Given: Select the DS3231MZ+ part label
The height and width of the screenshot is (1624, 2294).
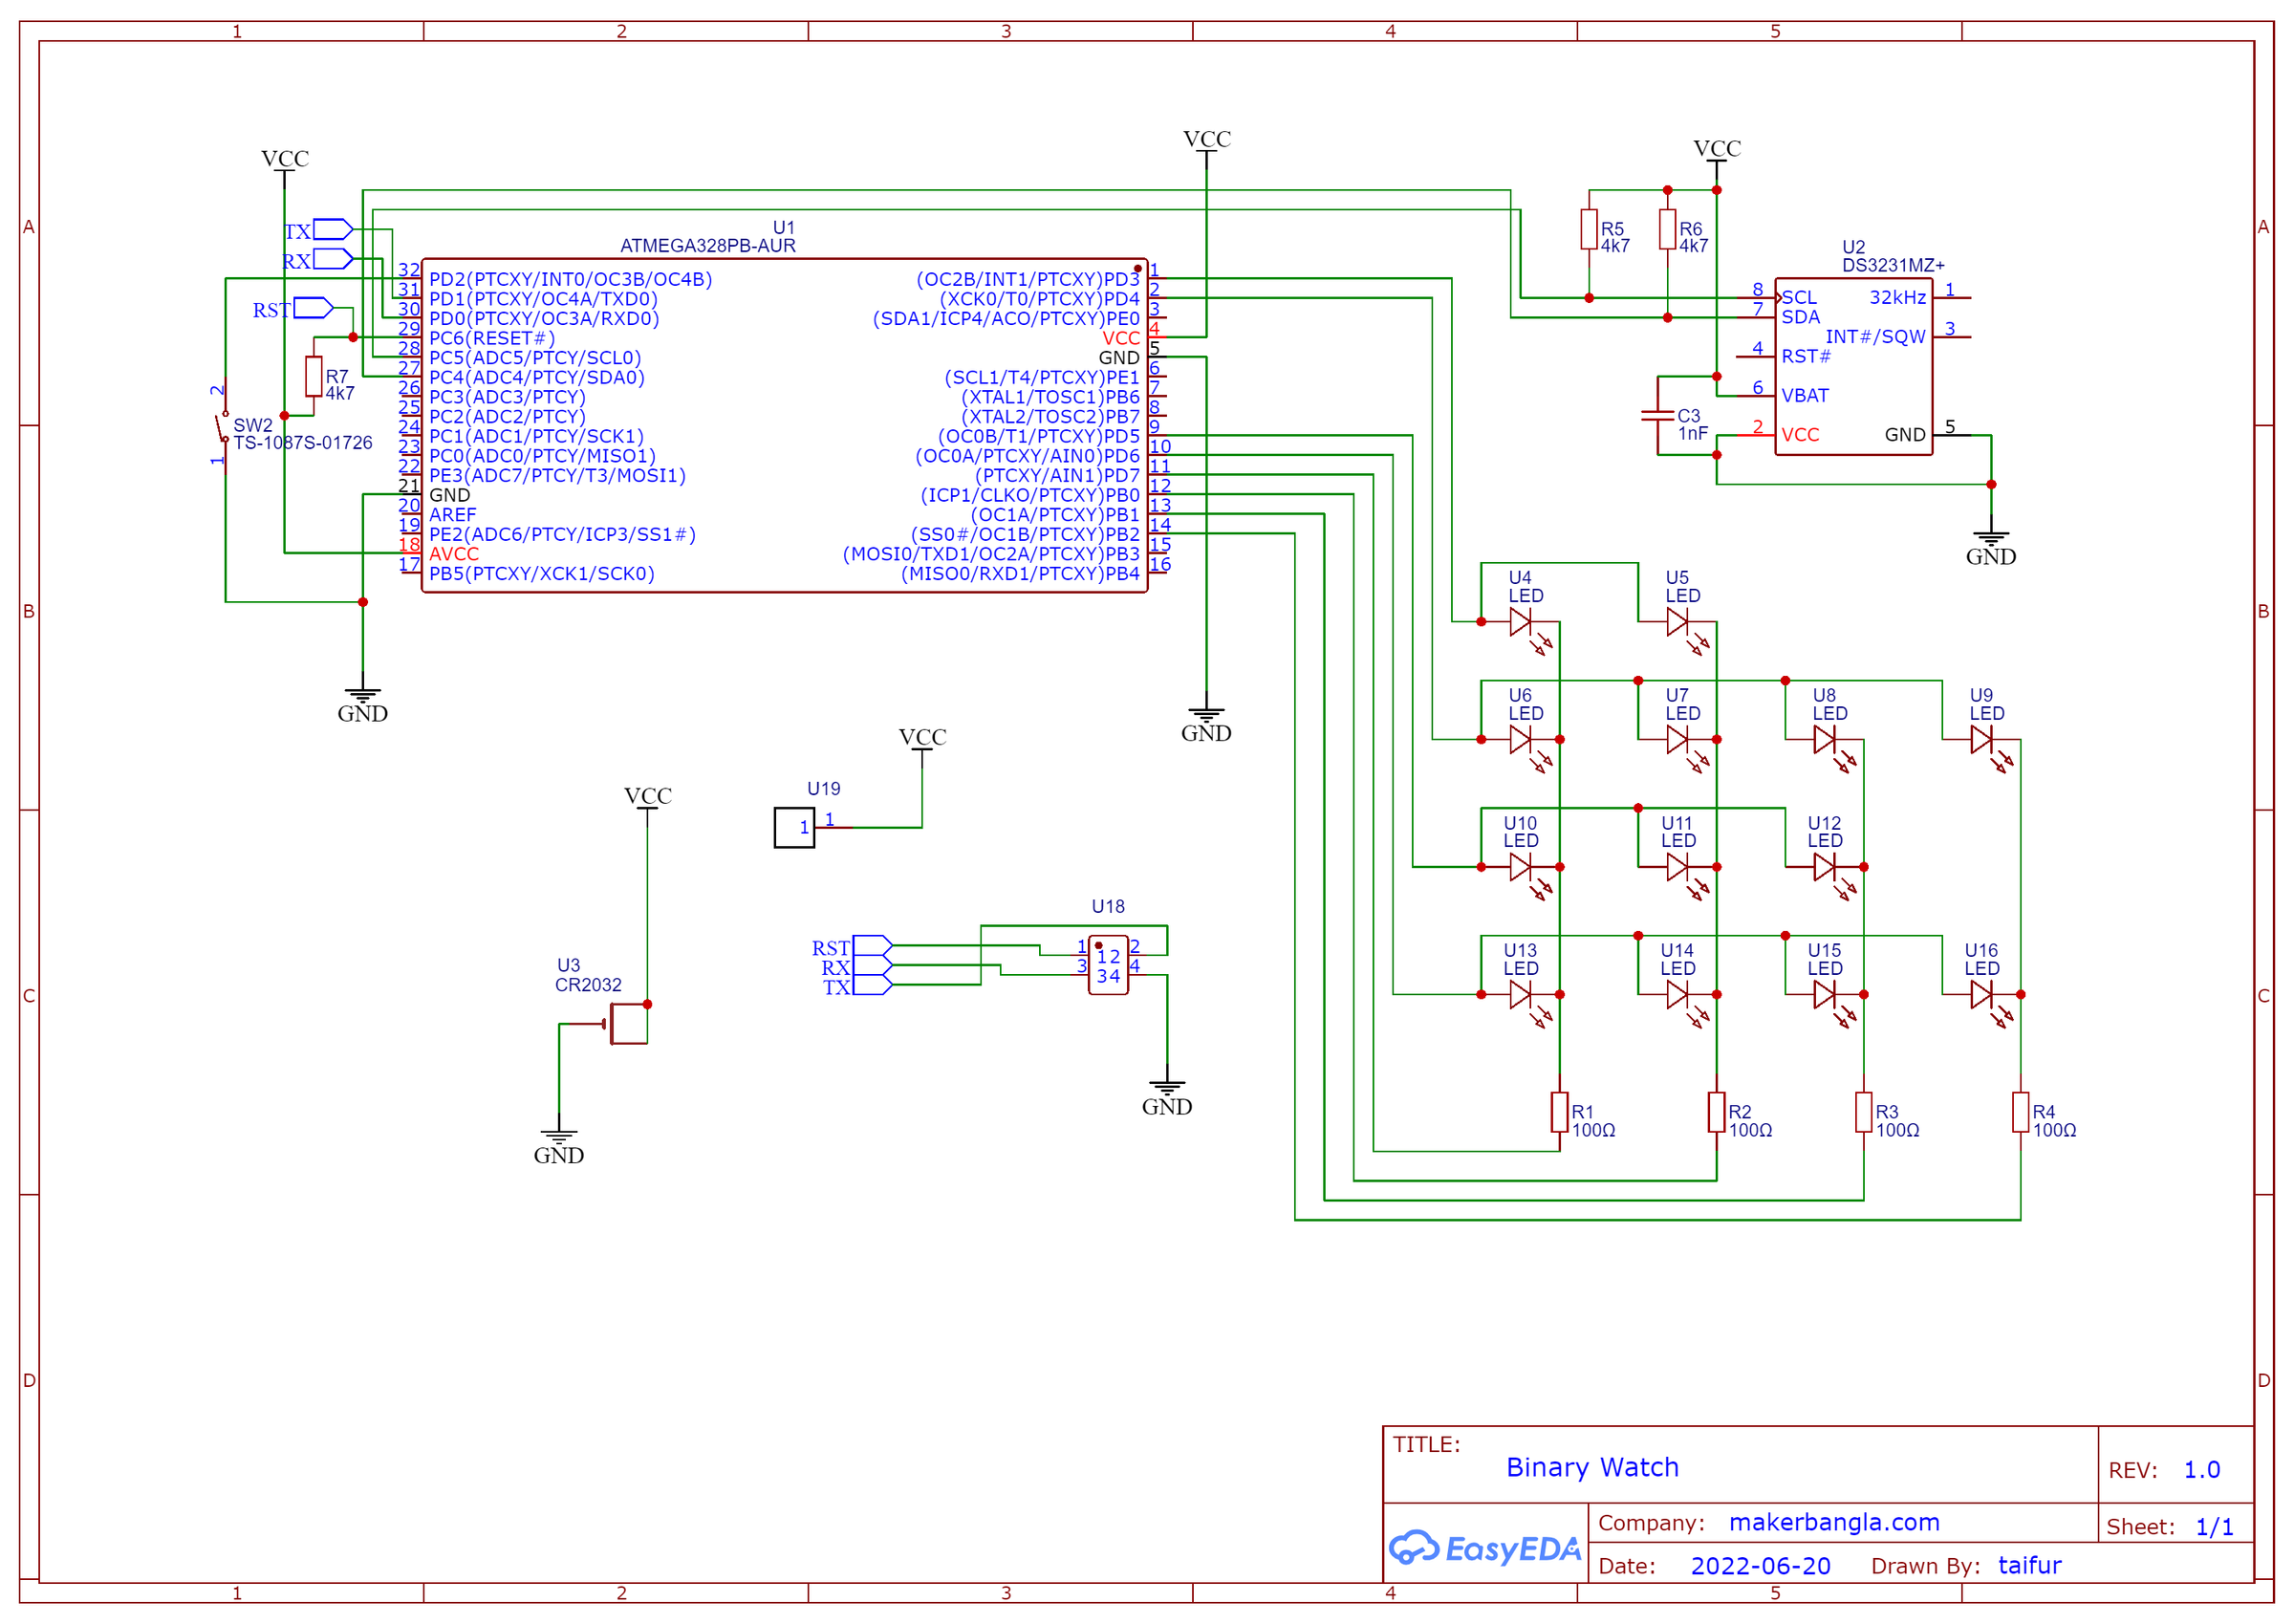Looking at the screenshot, I should tap(1893, 266).
